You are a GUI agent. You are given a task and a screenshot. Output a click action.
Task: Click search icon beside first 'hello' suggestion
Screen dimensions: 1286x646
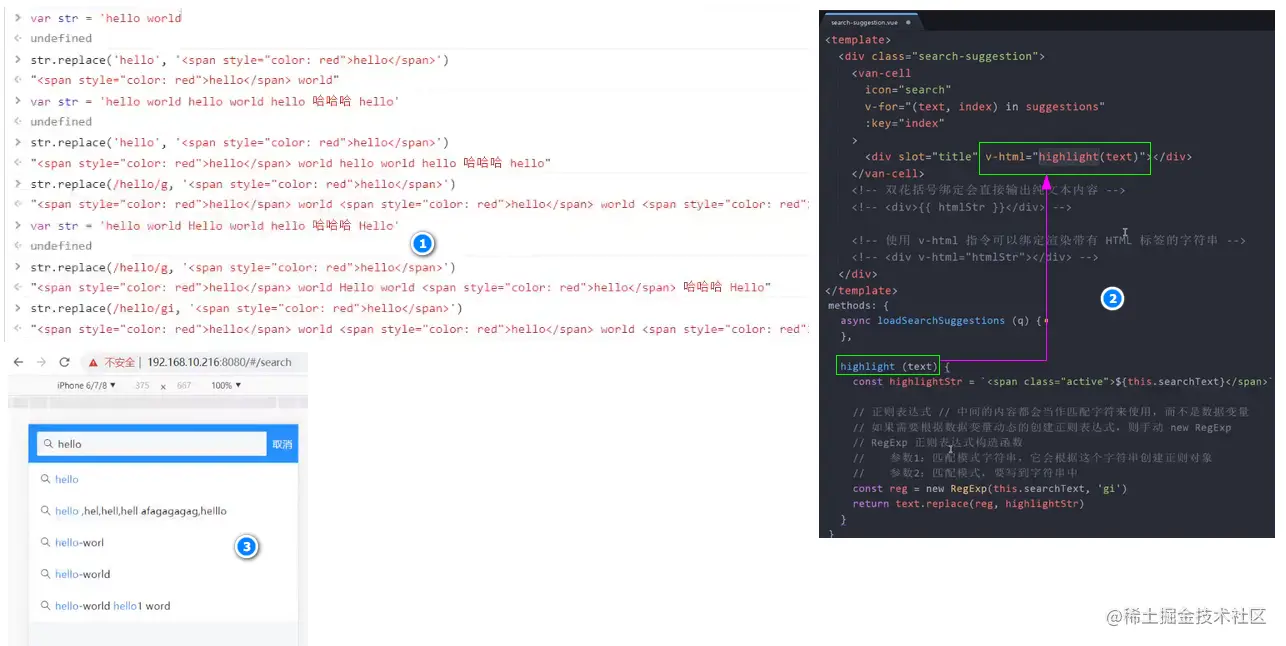pyautogui.click(x=46, y=479)
